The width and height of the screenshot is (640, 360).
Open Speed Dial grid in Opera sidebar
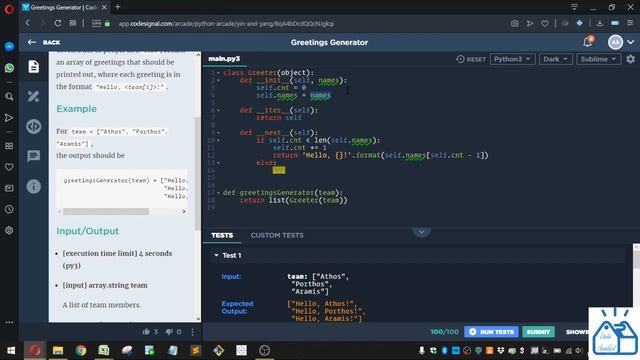click(x=9, y=146)
